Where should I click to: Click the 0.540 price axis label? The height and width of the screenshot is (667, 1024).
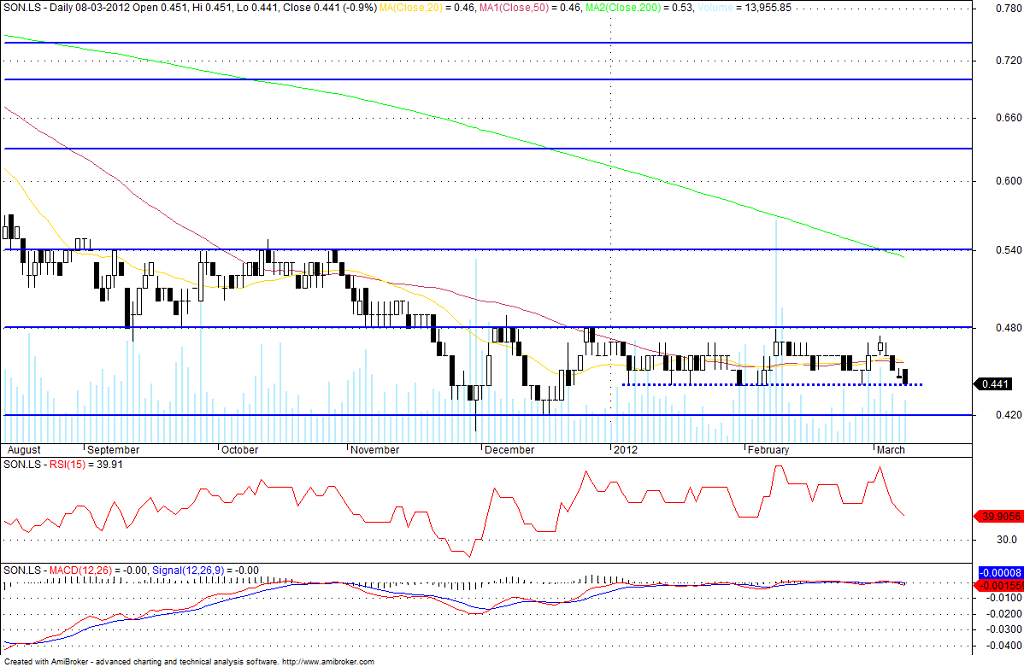pyautogui.click(x=1009, y=250)
